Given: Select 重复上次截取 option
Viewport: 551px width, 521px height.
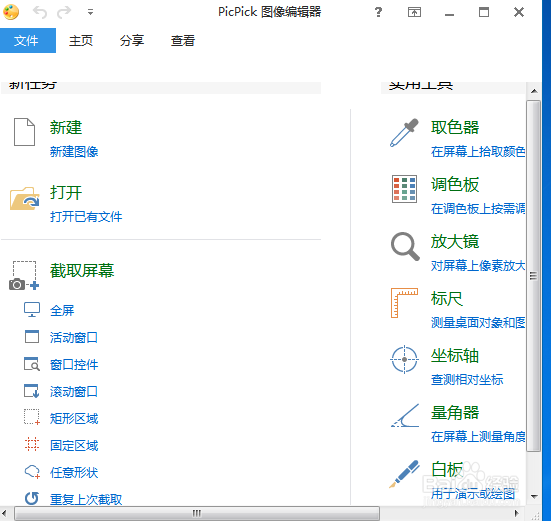Looking at the screenshot, I should pos(86,499).
